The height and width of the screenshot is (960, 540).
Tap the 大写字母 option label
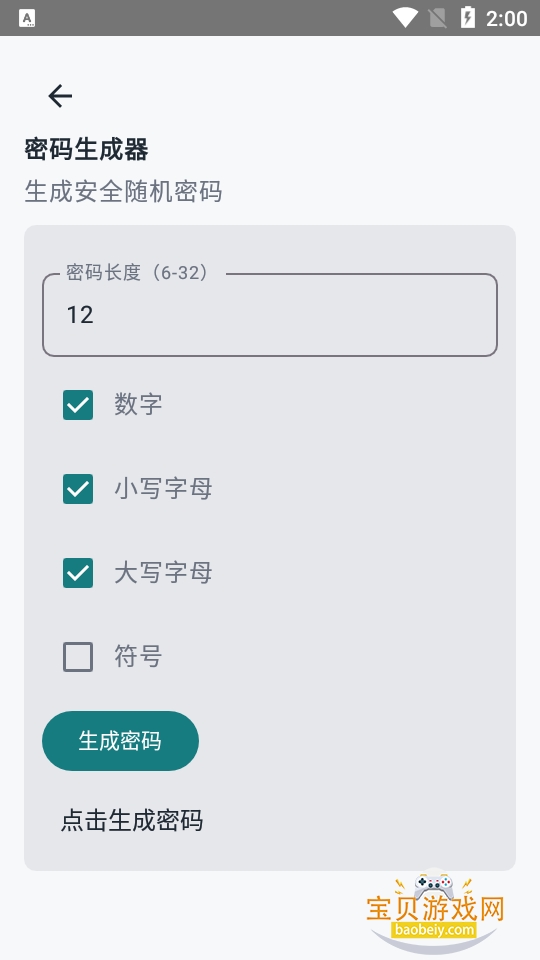(x=163, y=572)
